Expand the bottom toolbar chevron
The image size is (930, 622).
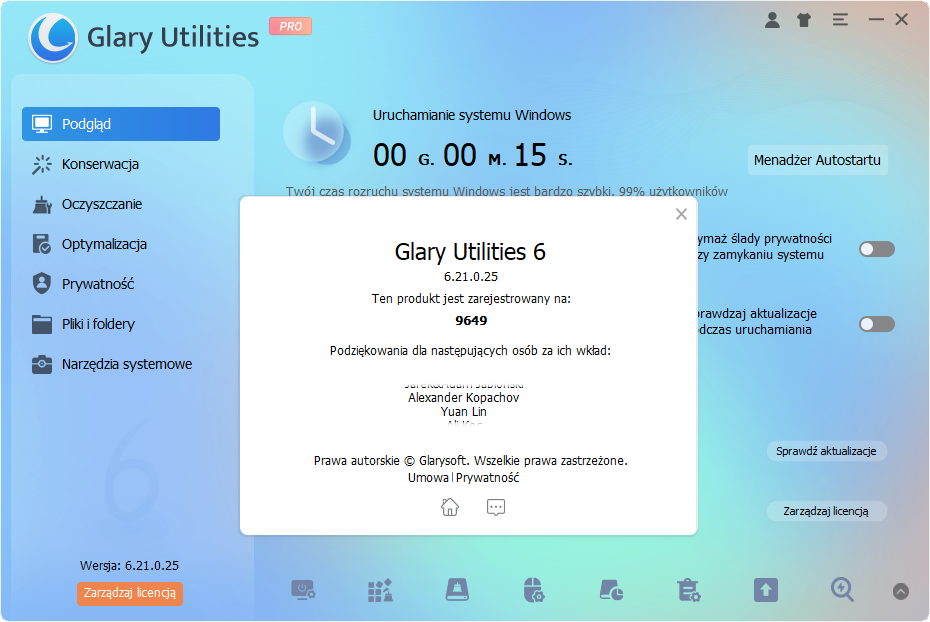tap(900, 591)
